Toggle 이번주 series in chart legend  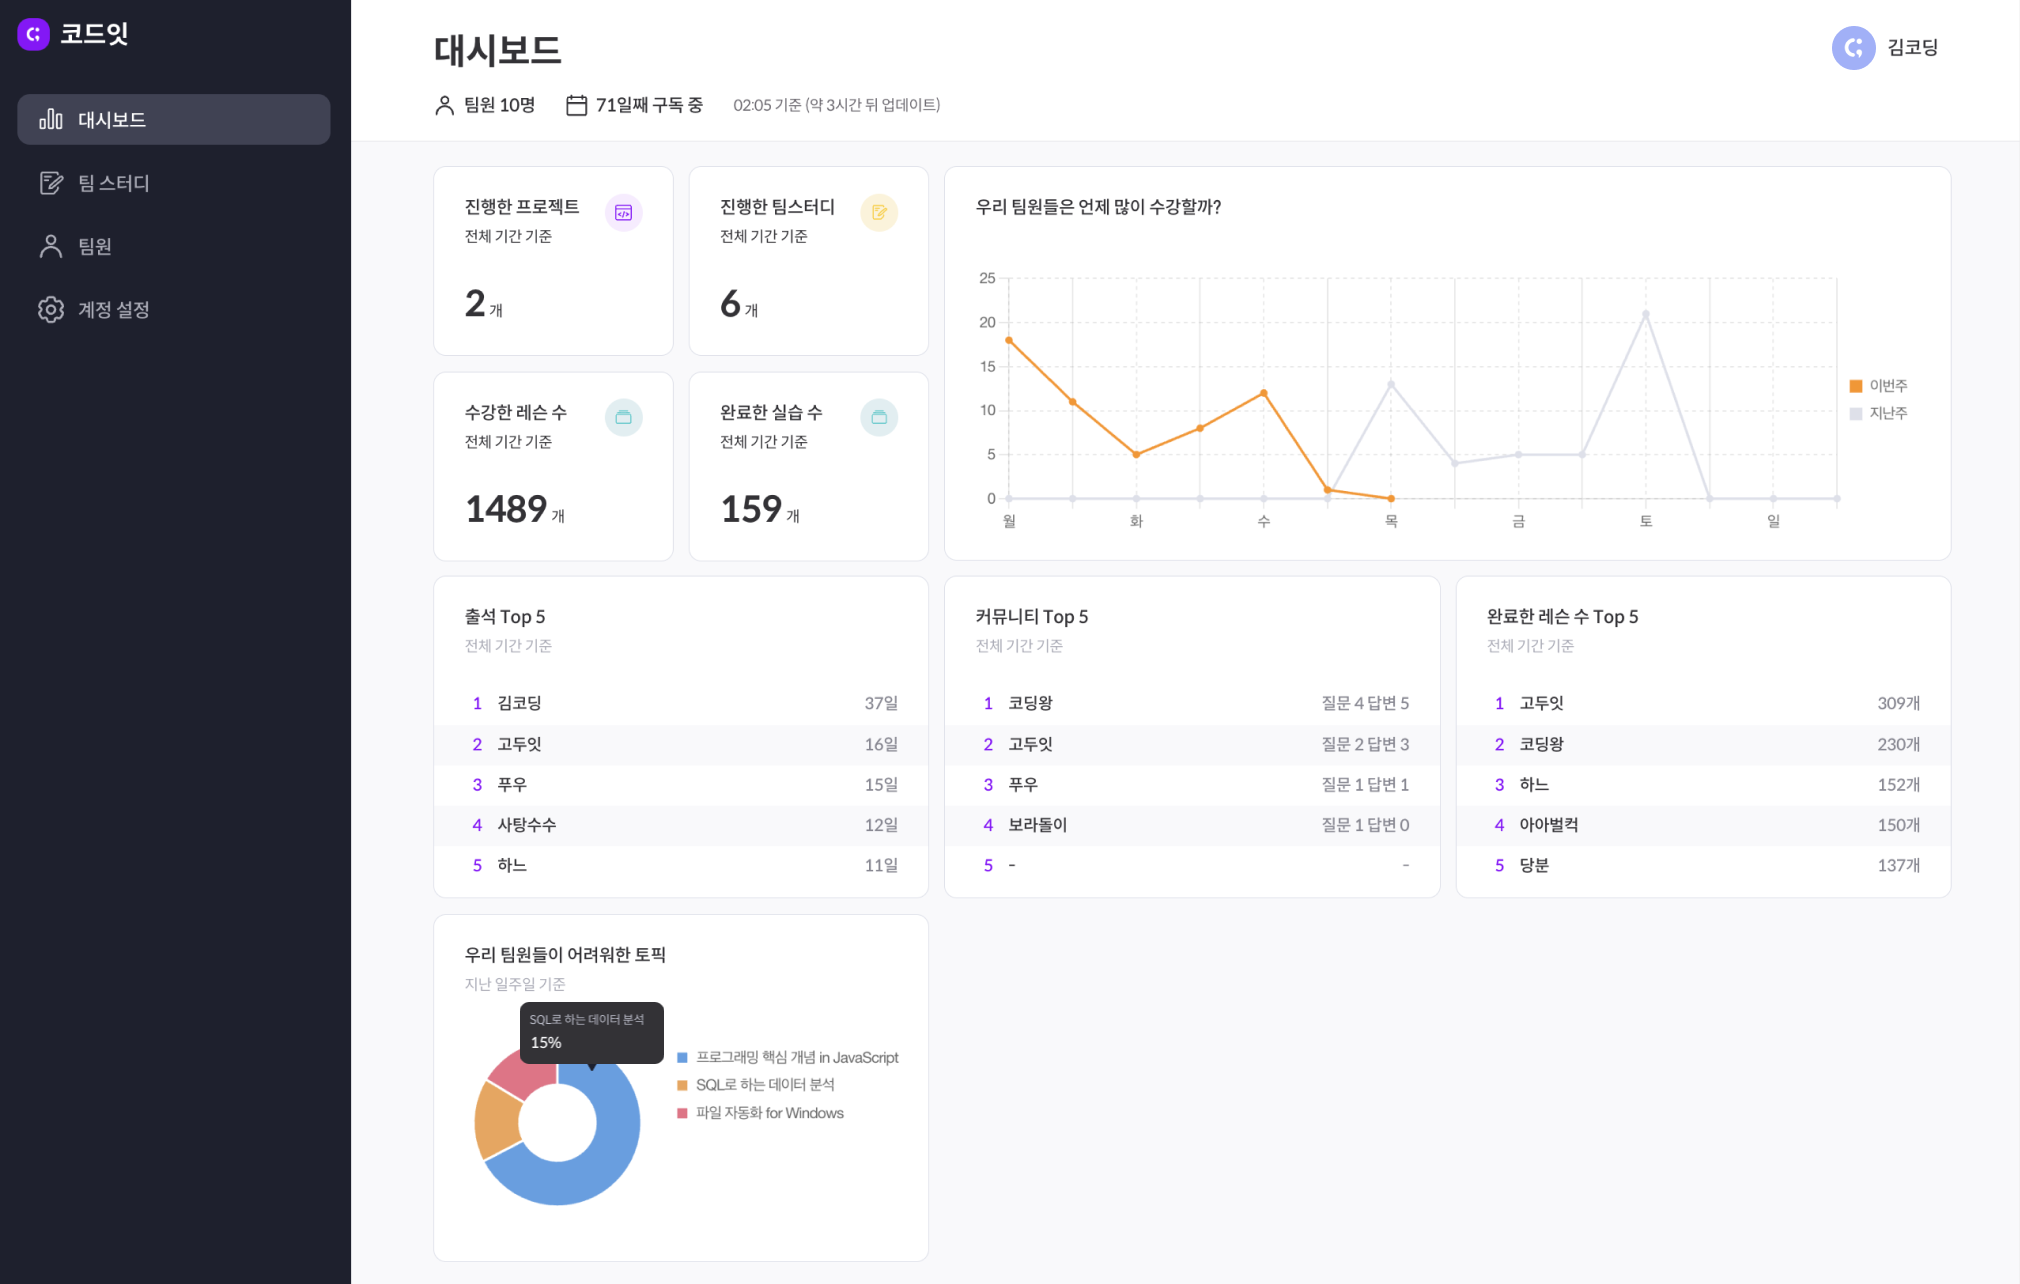pos(1879,386)
